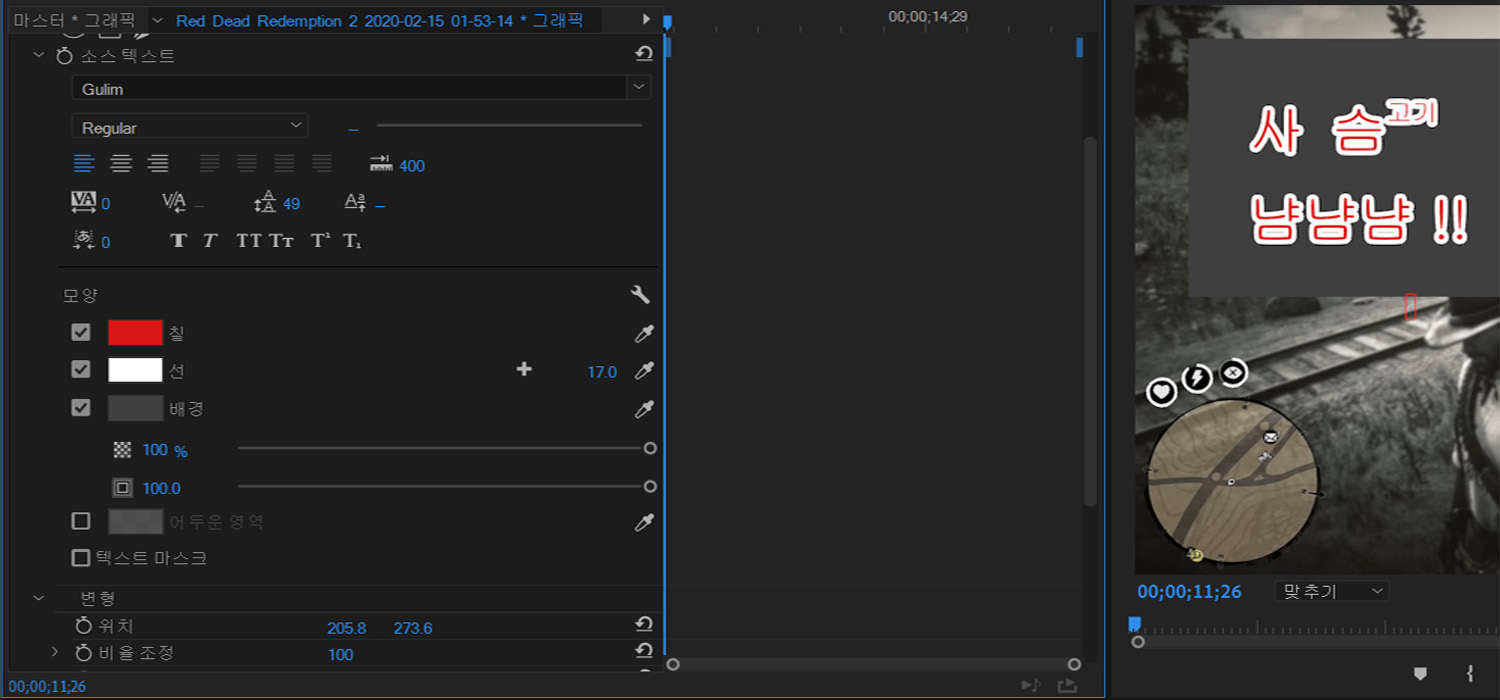Image resolution: width=1500 pixels, height=700 pixels.
Task: Toggle the 소스 텍스트 stopwatch animation icon
Action: tap(64, 56)
